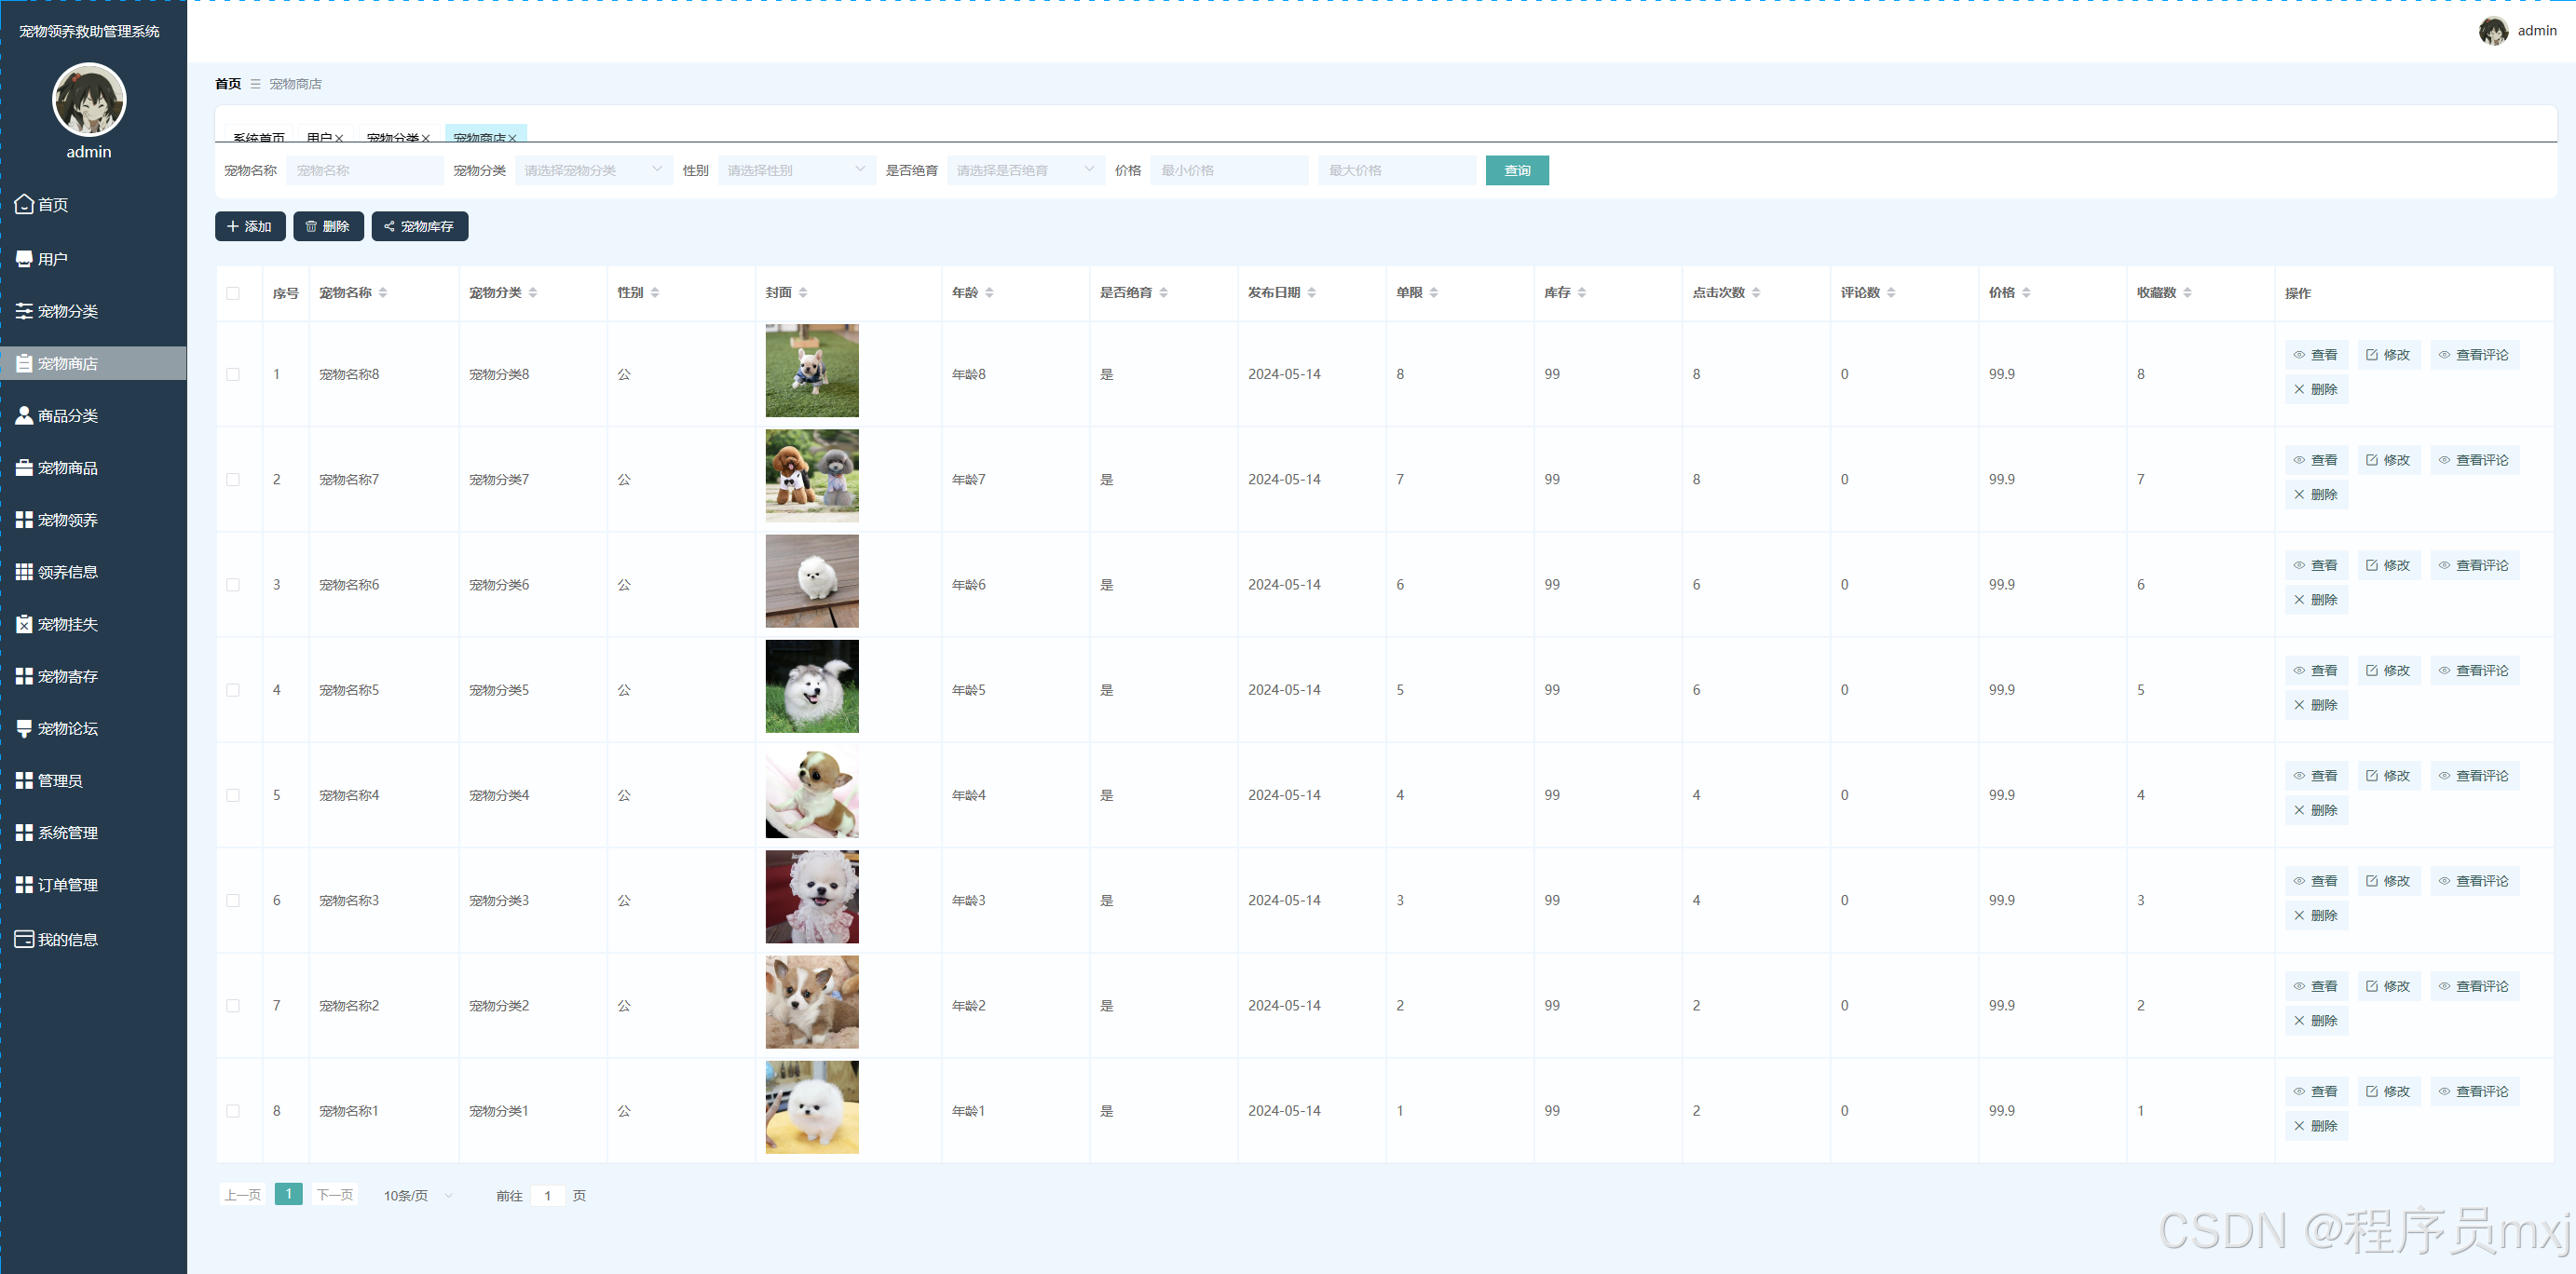
Task: Click the home icon beside 首页
Action: (24, 204)
